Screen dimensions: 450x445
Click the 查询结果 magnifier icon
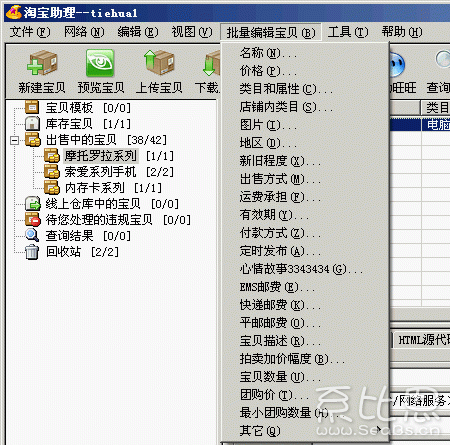(32, 235)
